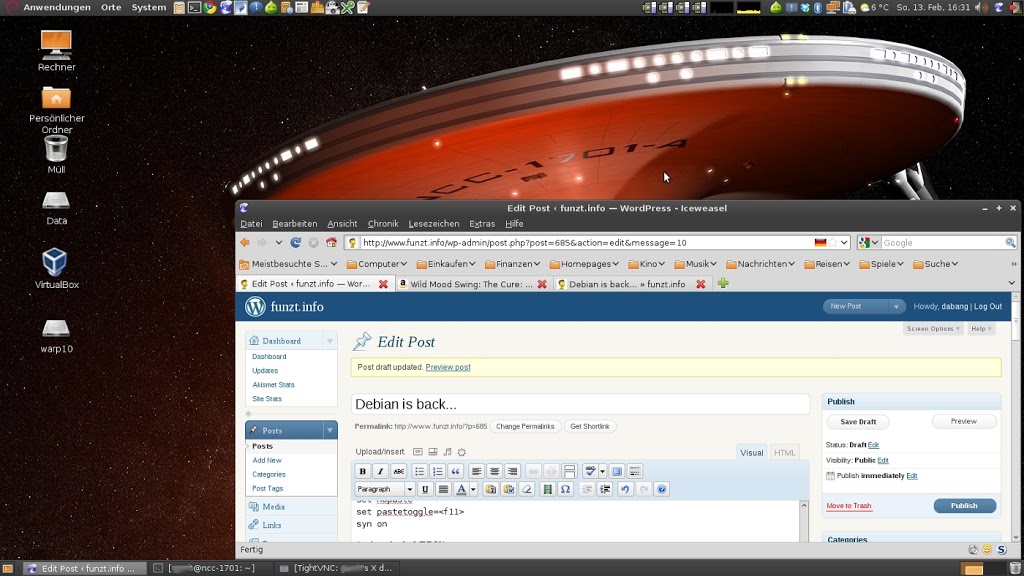
Task: Toggle fullscreen editing mode
Action: 616,471
